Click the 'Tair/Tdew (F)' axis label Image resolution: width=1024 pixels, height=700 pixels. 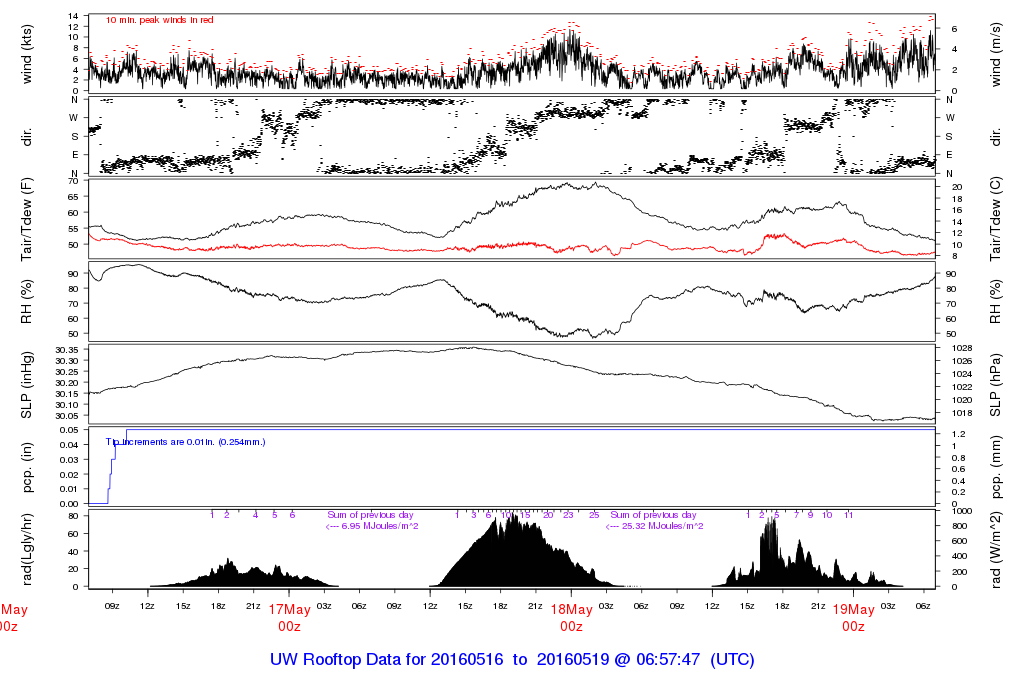click(27, 219)
